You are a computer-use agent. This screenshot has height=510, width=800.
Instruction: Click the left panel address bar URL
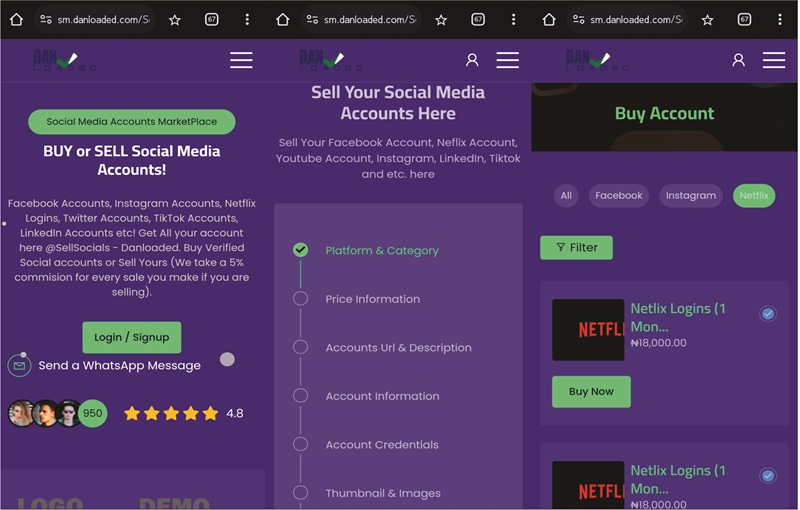104,19
